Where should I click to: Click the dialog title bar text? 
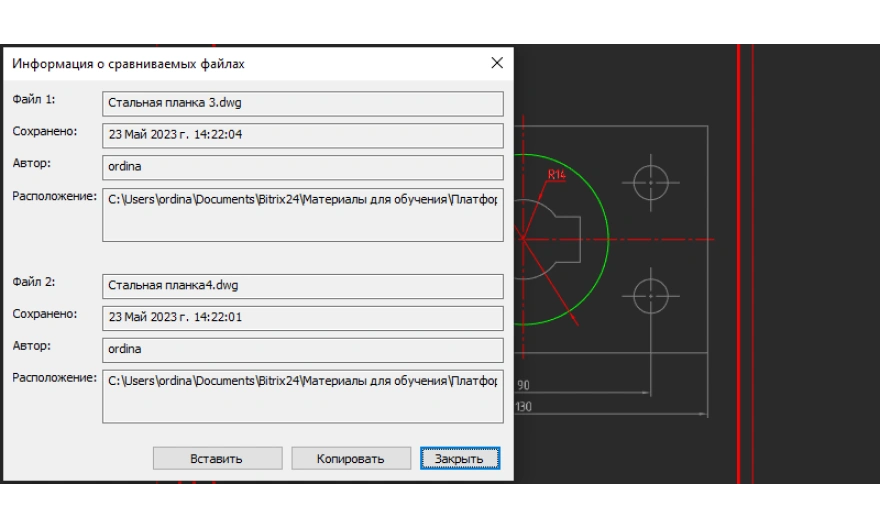click(x=128, y=64)
